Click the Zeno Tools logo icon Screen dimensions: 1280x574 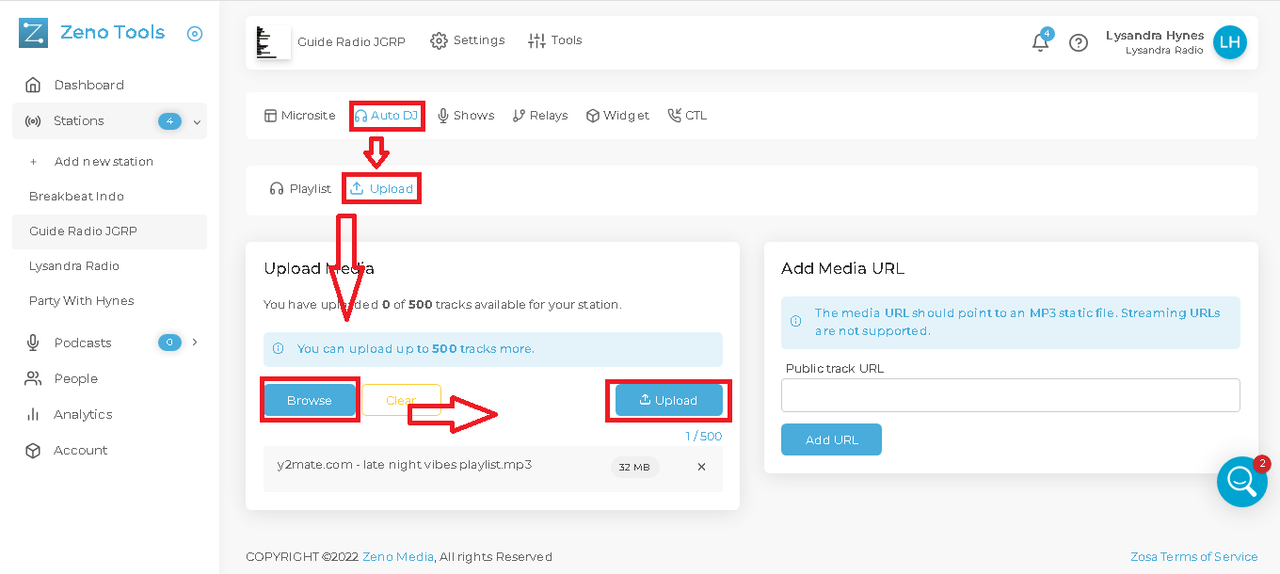(33, 33)
